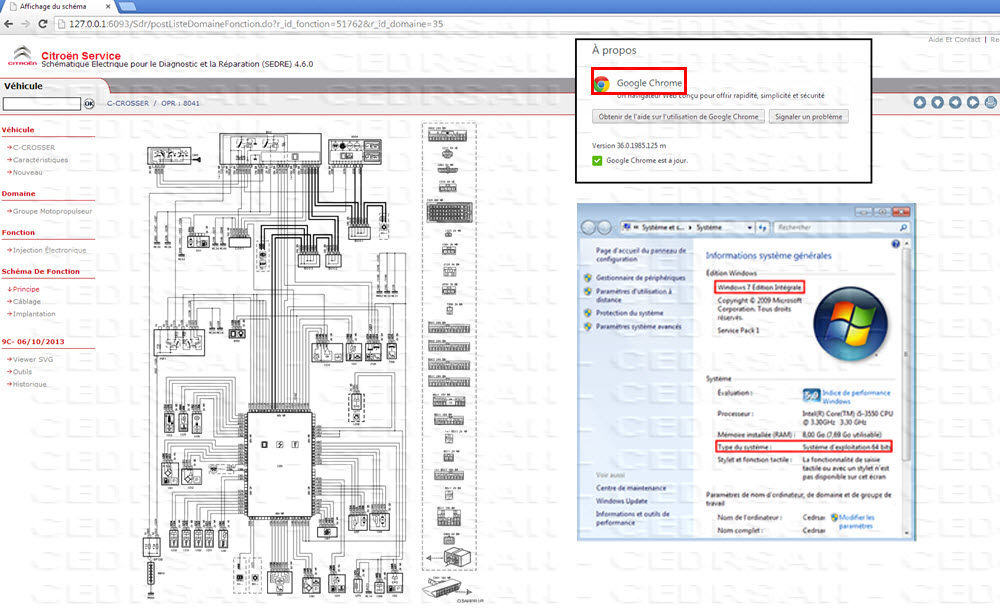This screenshot has width=1000, height=612.
Task: Open the Véhicule tab header
Action: pos(24,86)
